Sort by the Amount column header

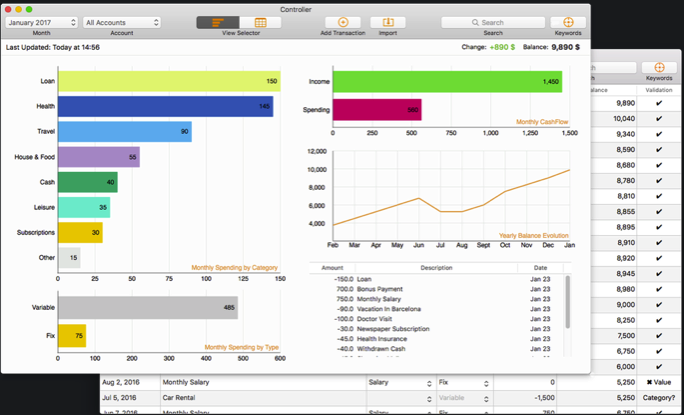point(332,268)
